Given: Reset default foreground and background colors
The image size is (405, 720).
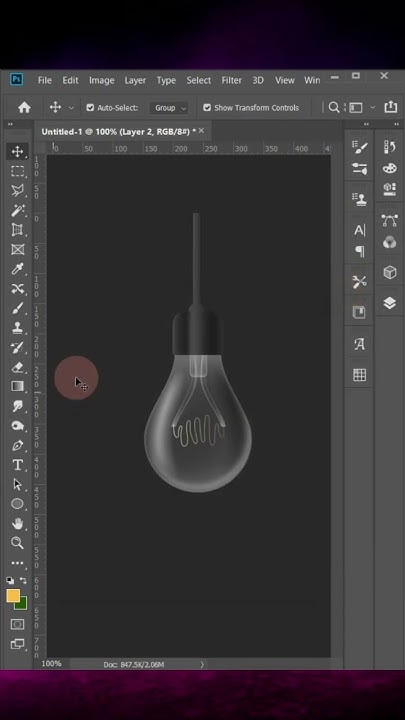Looking at the screenshot, I should 10,580.
